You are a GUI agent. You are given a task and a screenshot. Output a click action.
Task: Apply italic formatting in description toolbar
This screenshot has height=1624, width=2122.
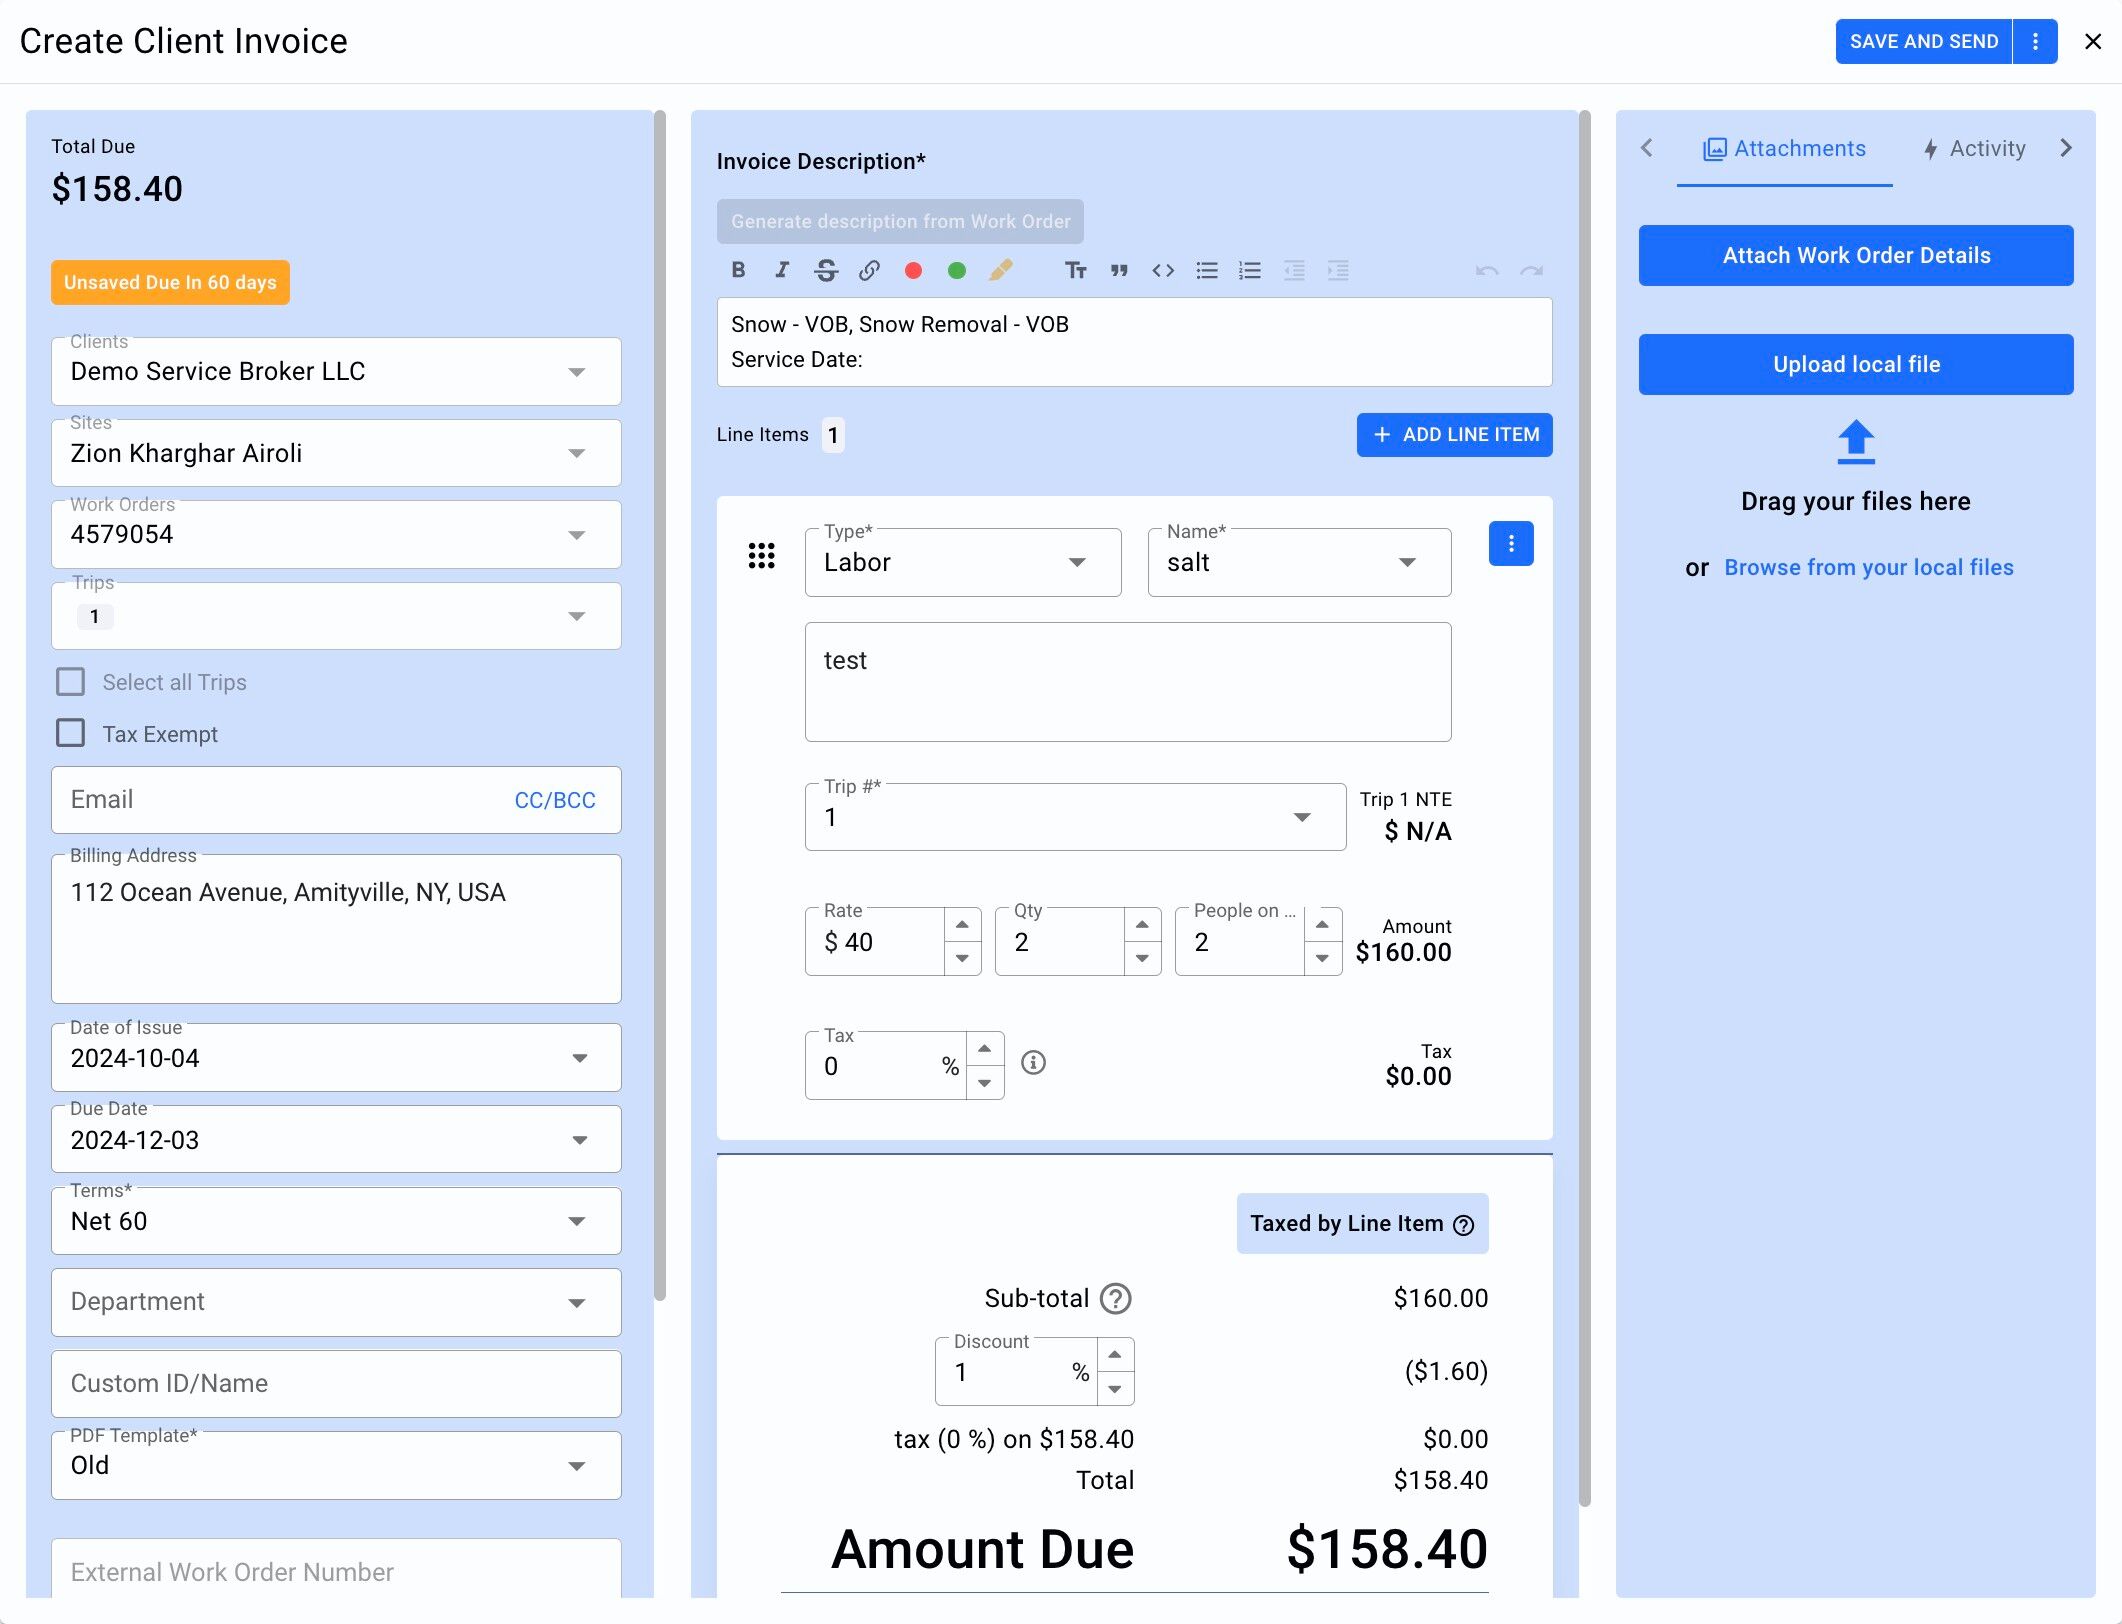tap(782, 270)
